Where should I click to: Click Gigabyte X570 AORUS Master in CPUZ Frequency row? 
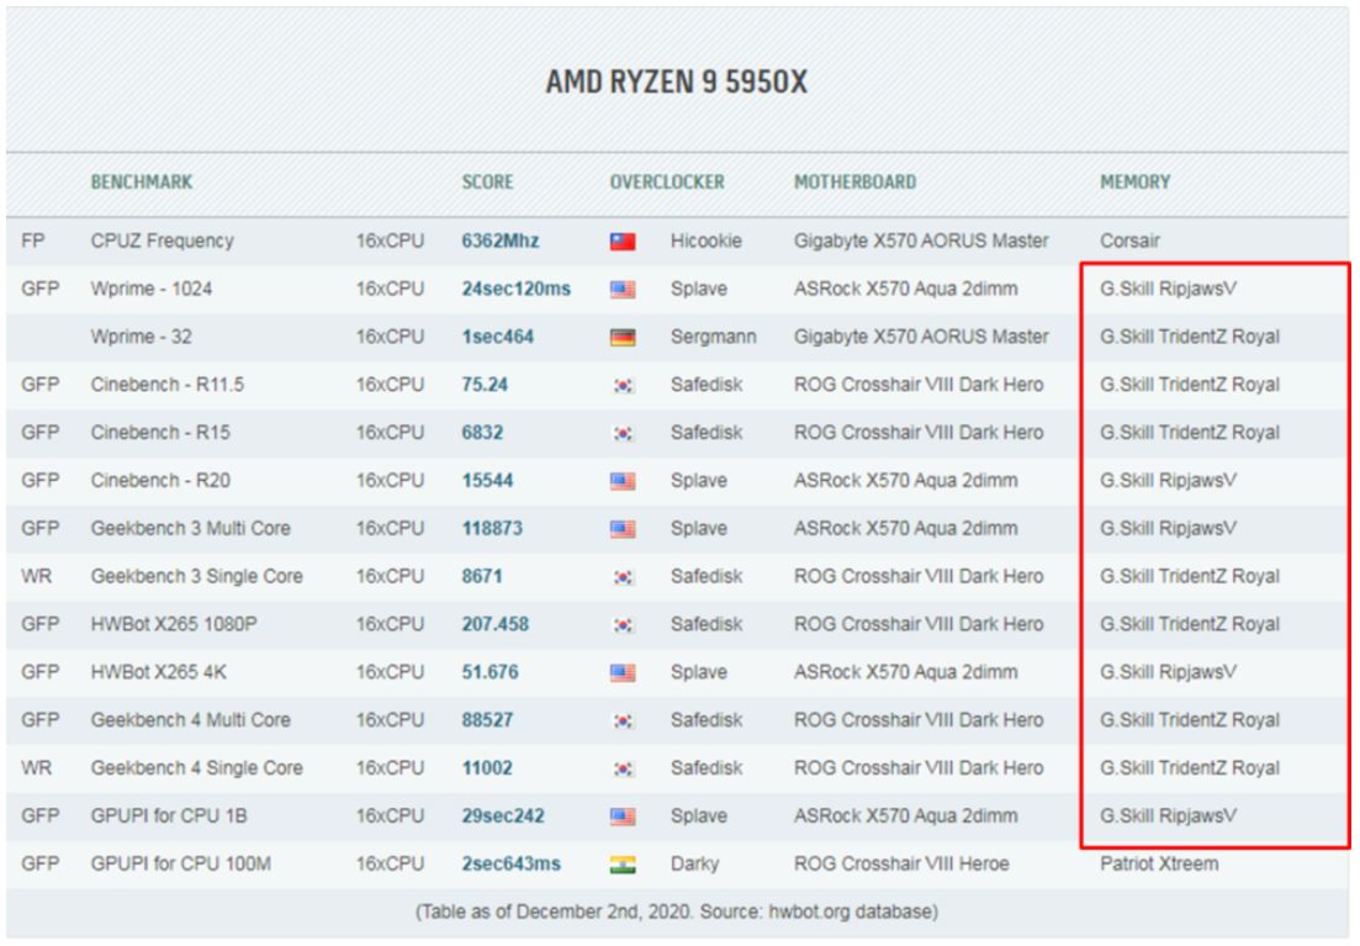tap(921, 241)
